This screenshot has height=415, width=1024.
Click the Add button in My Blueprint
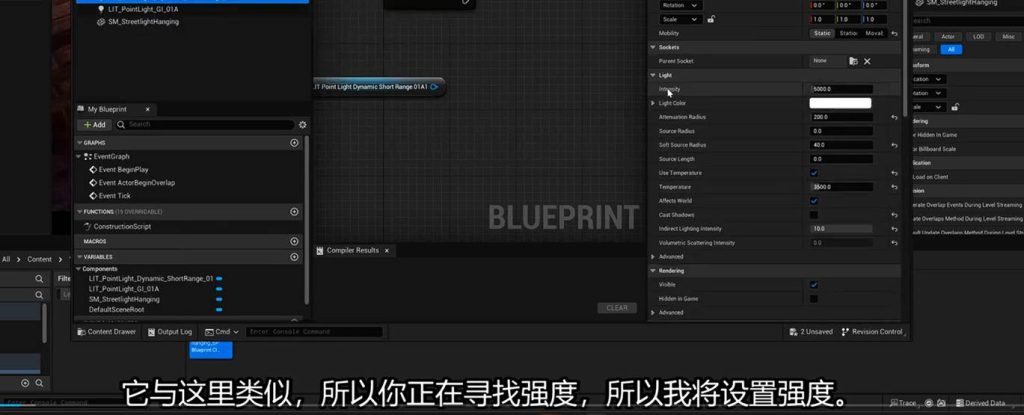click(94, 125)
